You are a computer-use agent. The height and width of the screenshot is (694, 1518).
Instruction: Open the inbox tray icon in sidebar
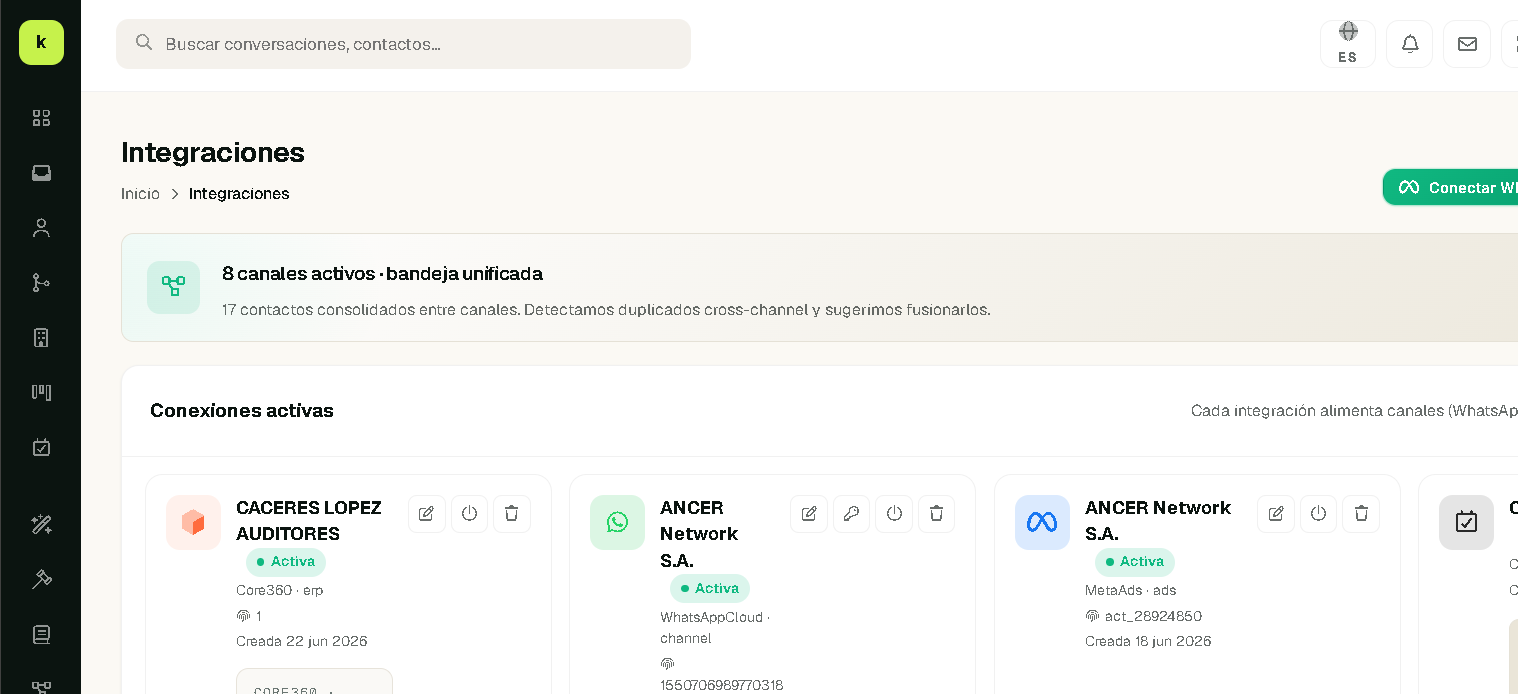point(41,173)
